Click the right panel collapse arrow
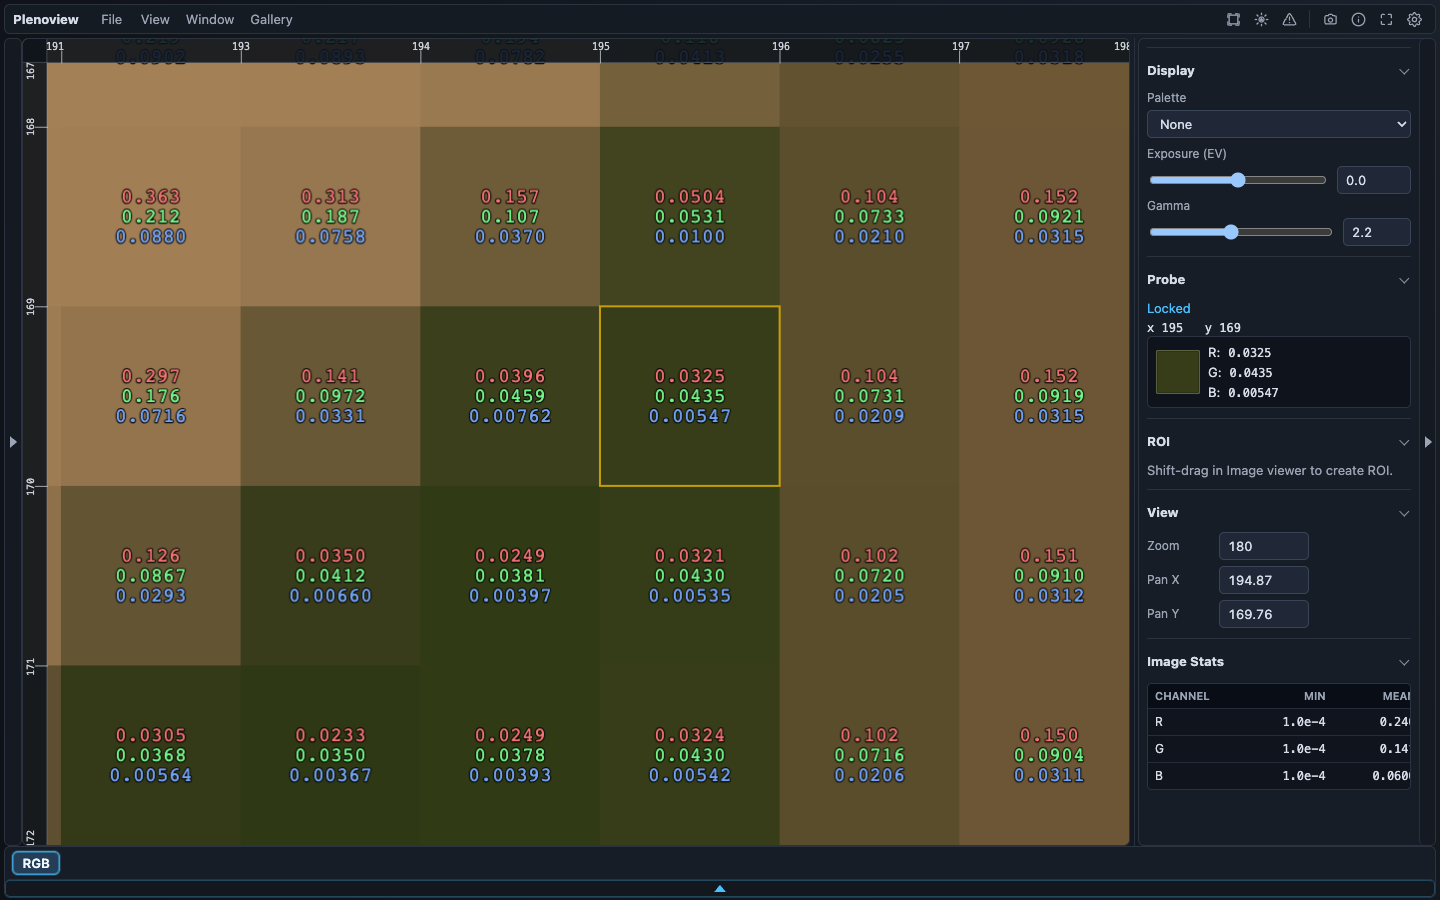The image size is (1440, 900). 1427,441
